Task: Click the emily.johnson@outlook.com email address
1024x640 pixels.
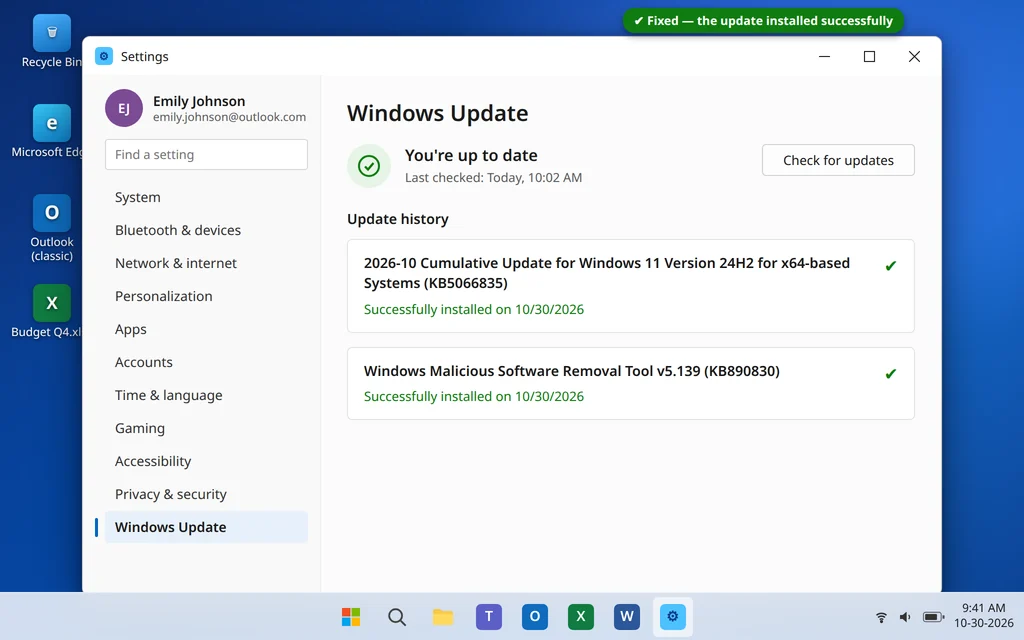Action: click(x=229, y=117)
